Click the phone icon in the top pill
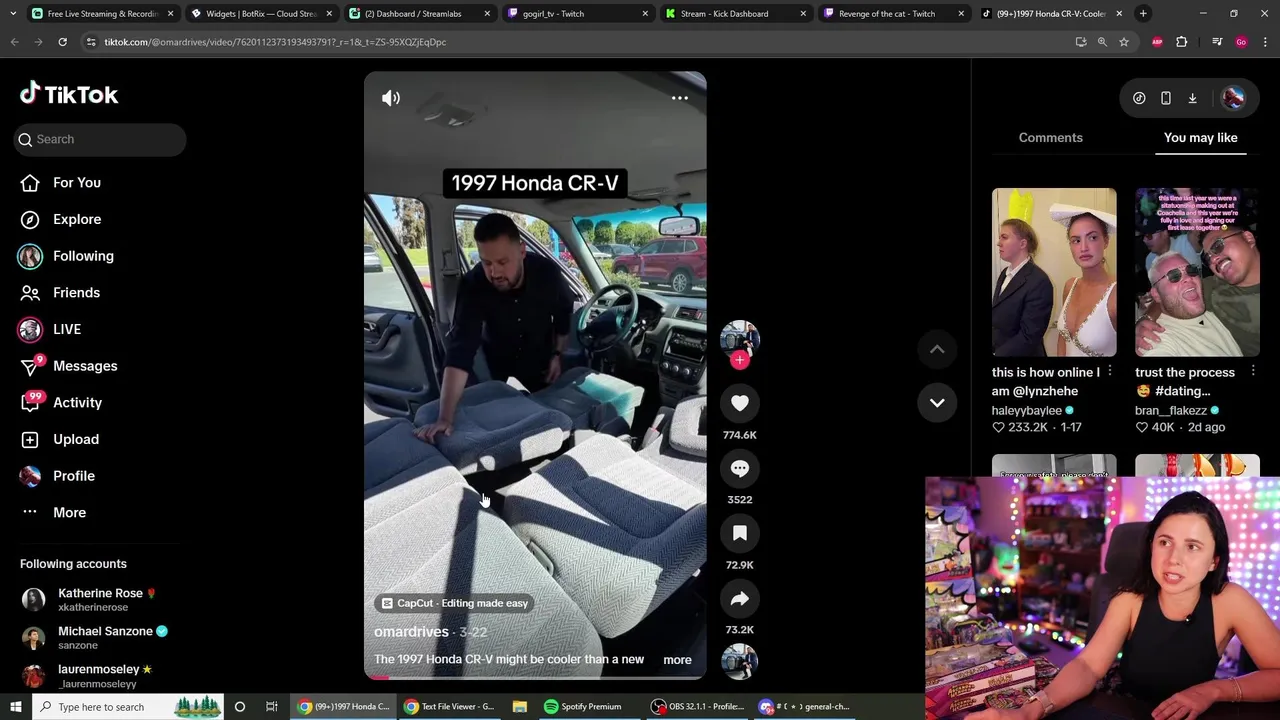This screenshot has height=720, width=1280. coord(1166,98)
